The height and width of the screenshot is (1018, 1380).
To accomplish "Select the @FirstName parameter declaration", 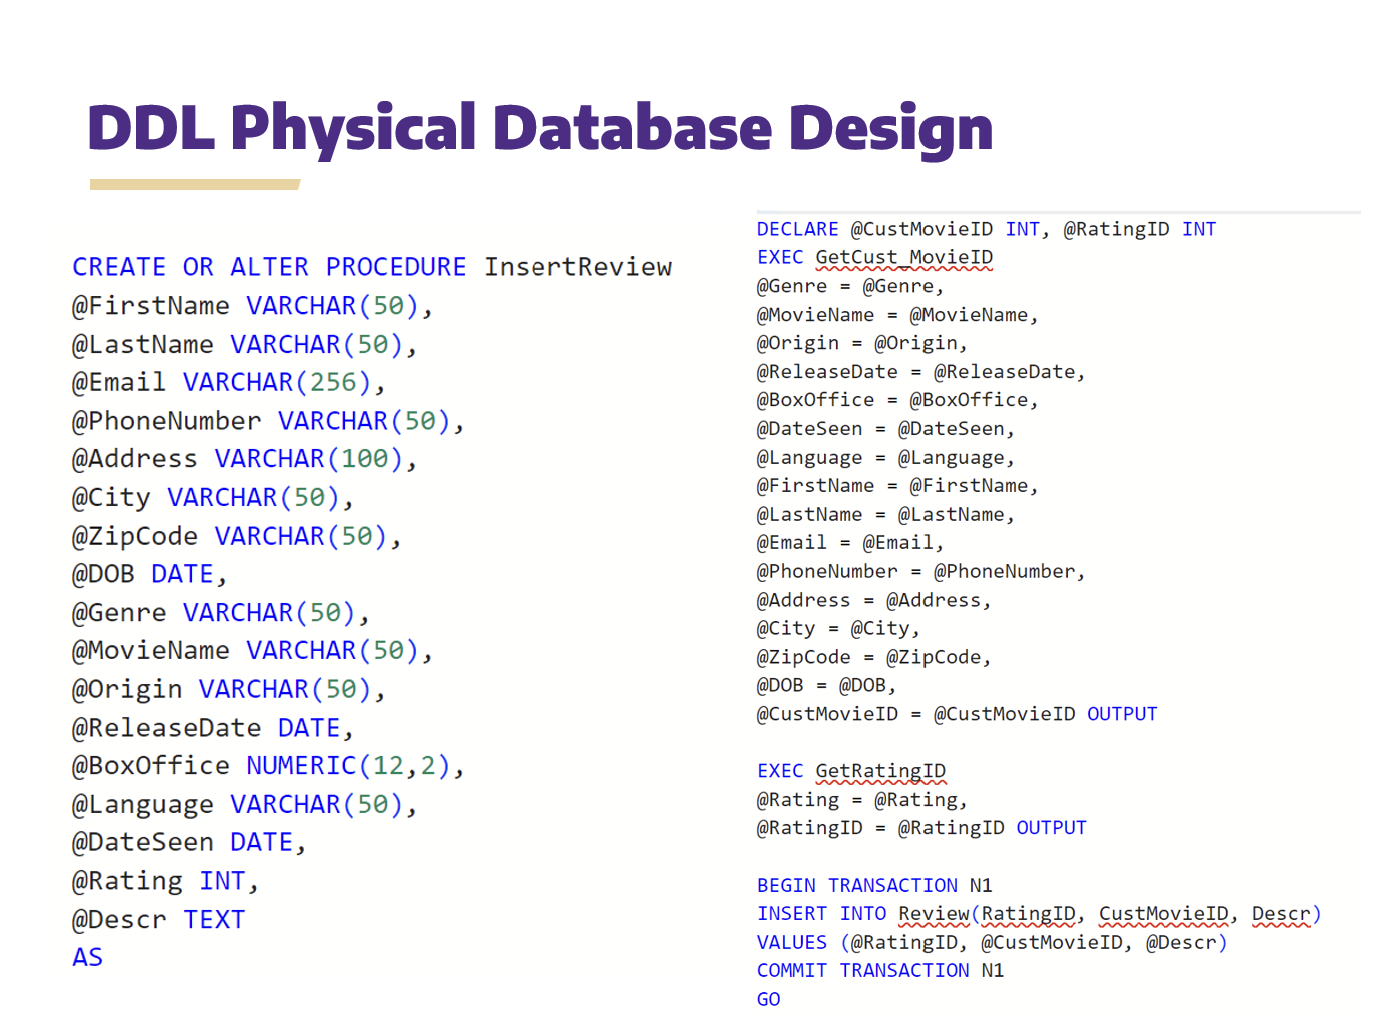I will click(x=248, y=305).
